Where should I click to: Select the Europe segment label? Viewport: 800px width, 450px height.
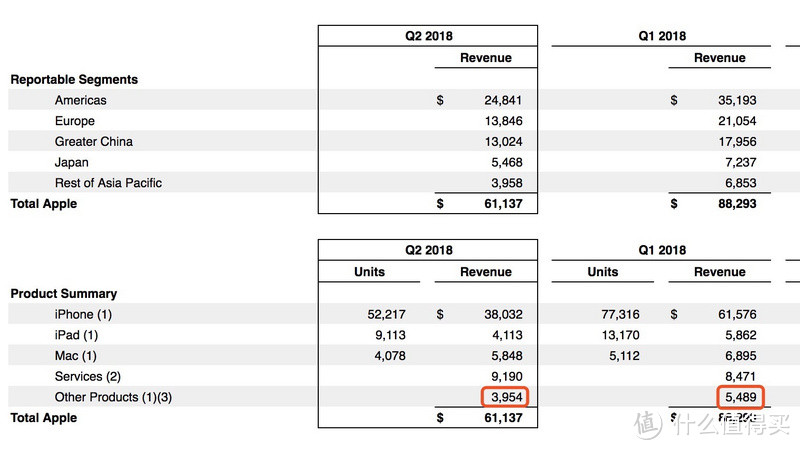(74, 121)
